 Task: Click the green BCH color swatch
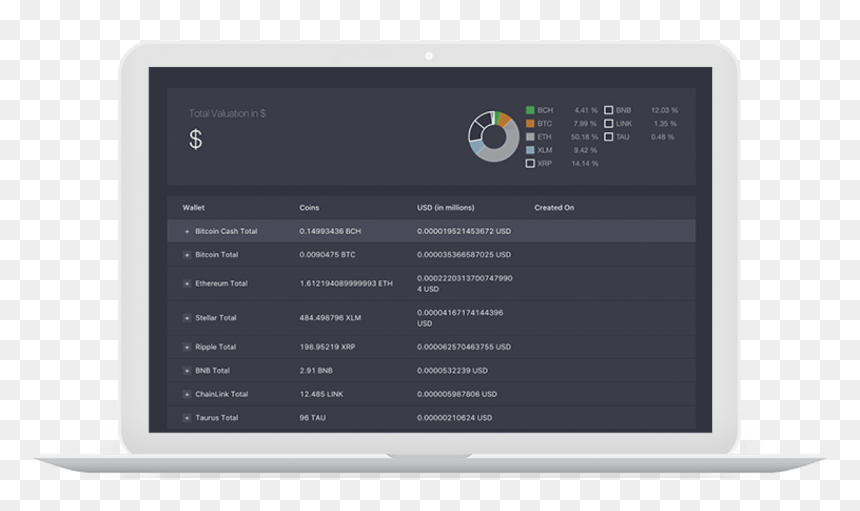point(530,110)
